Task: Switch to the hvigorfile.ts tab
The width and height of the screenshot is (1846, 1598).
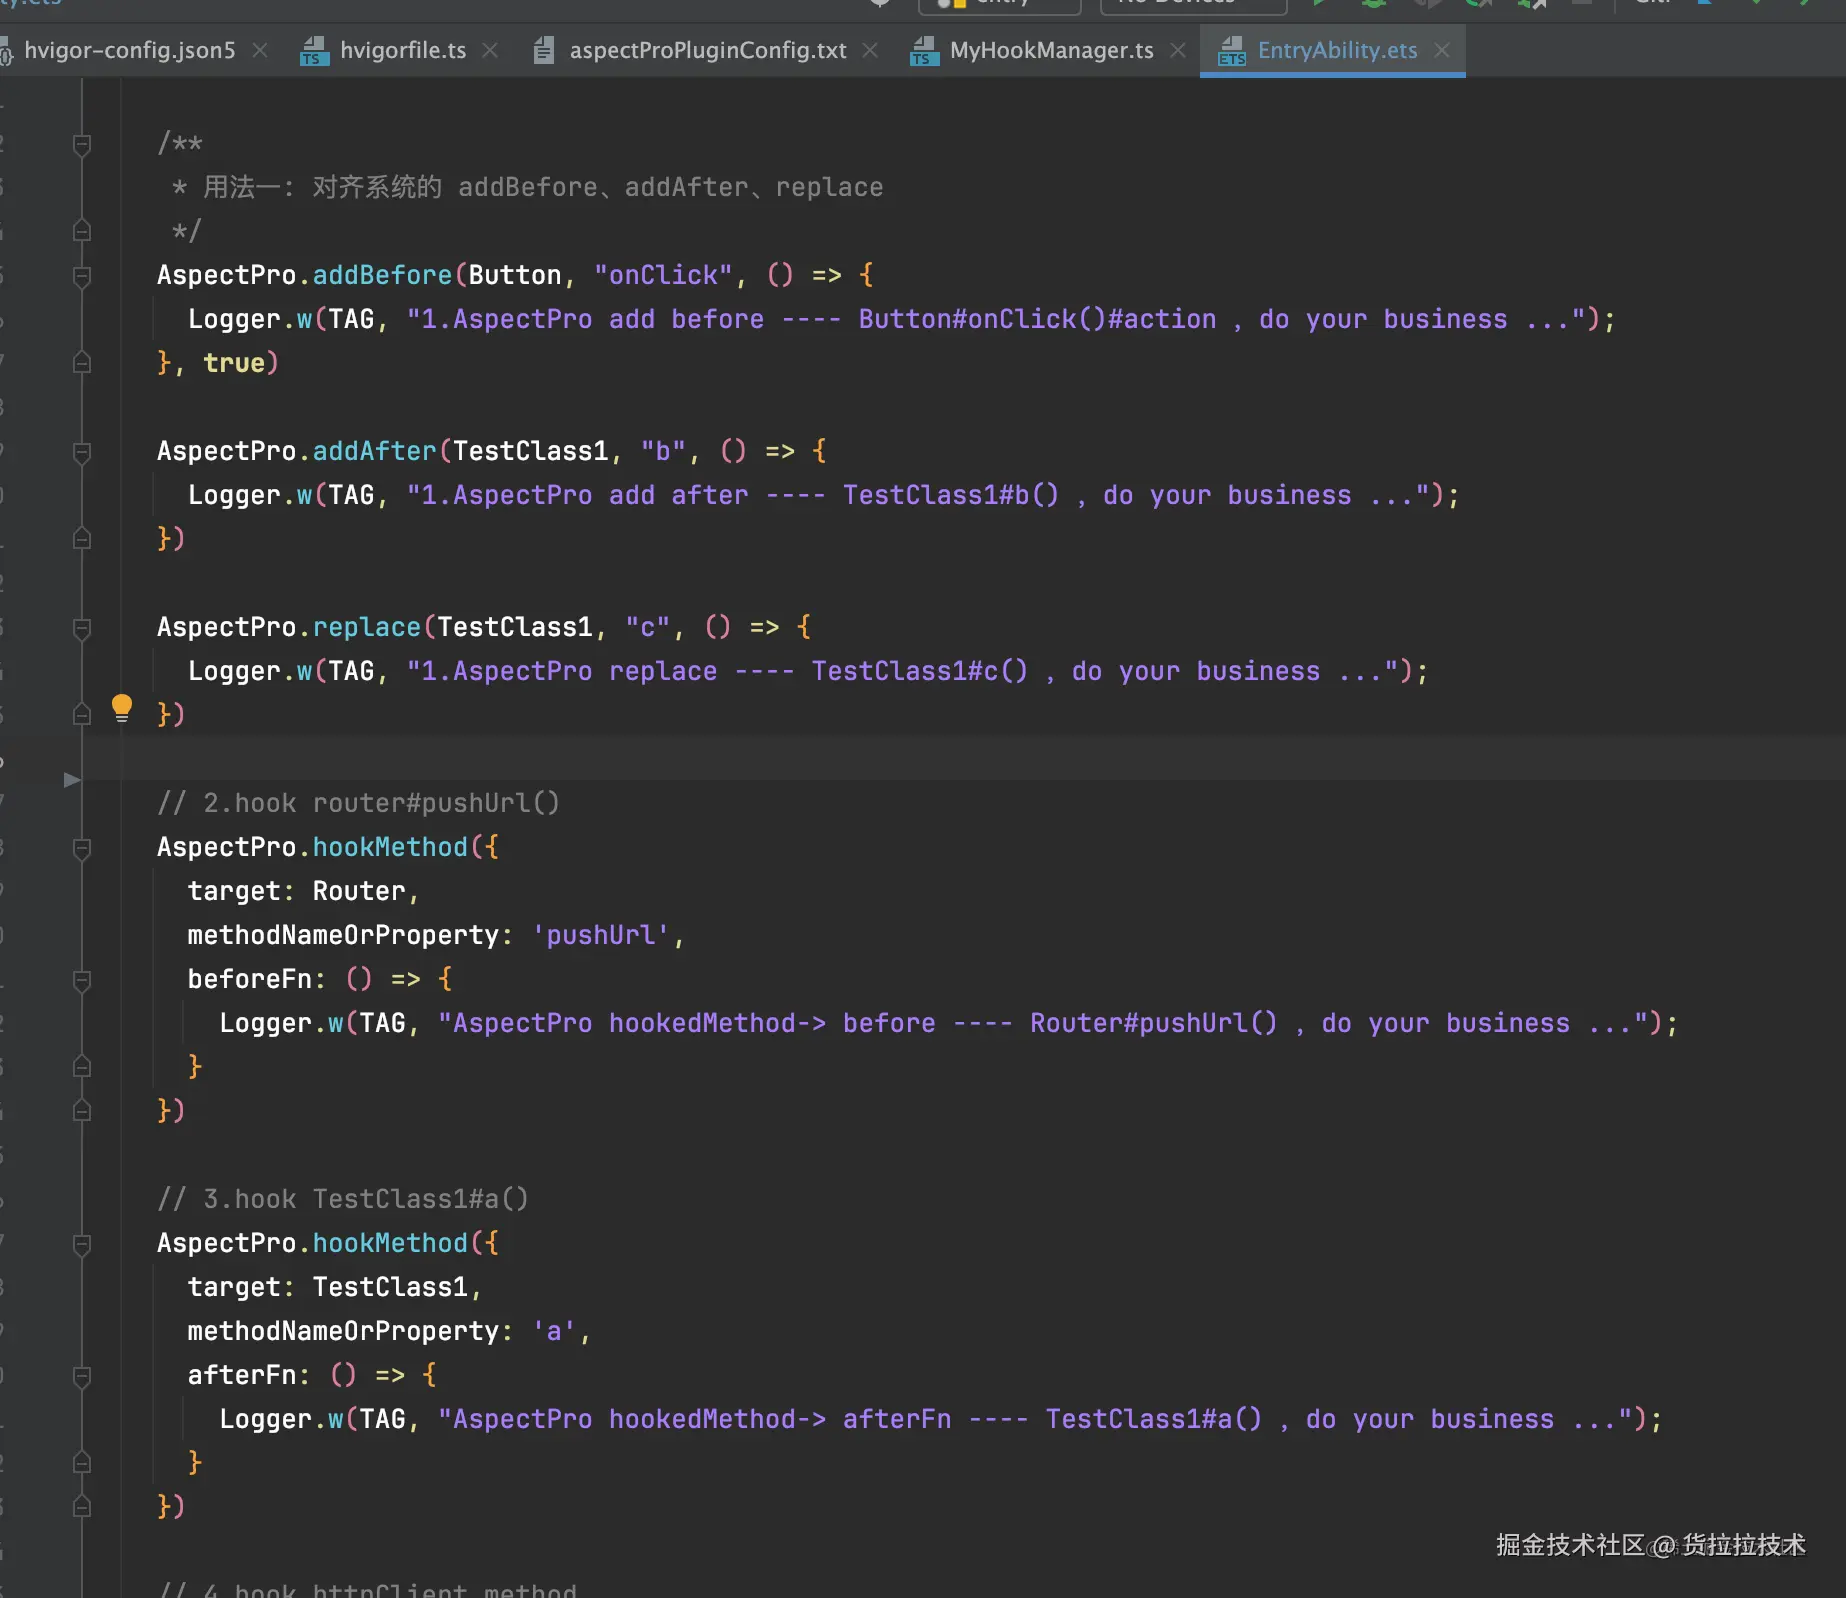Action: [402, 50]
